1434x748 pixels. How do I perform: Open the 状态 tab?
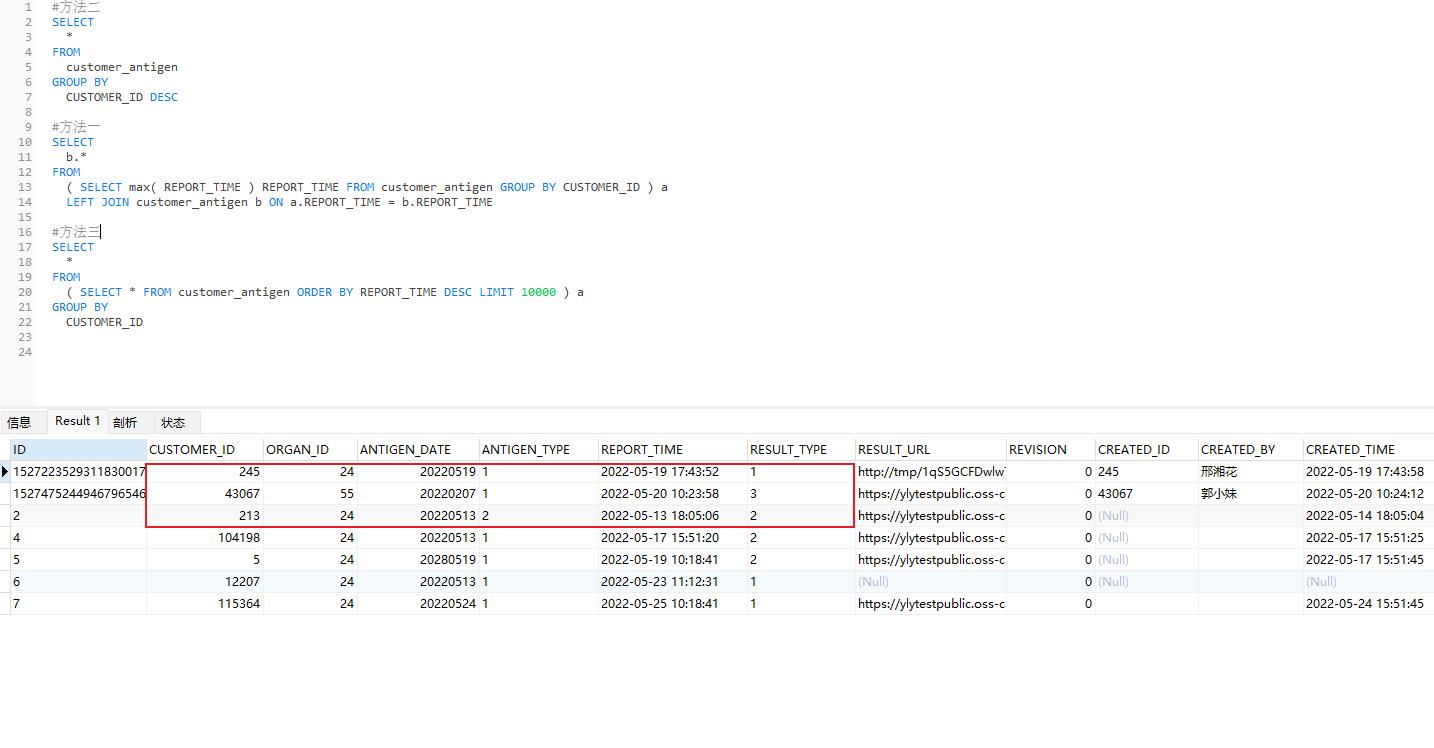point(172,421)
